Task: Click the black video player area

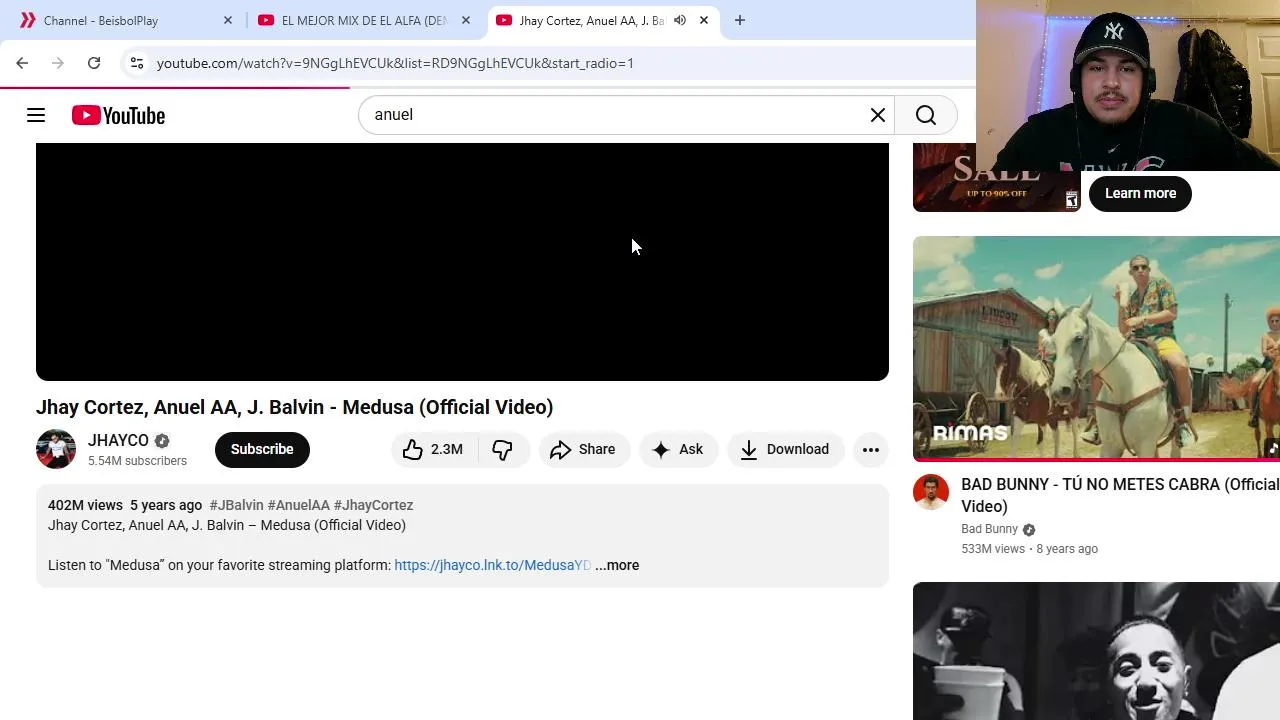Action: click(462, 262)
